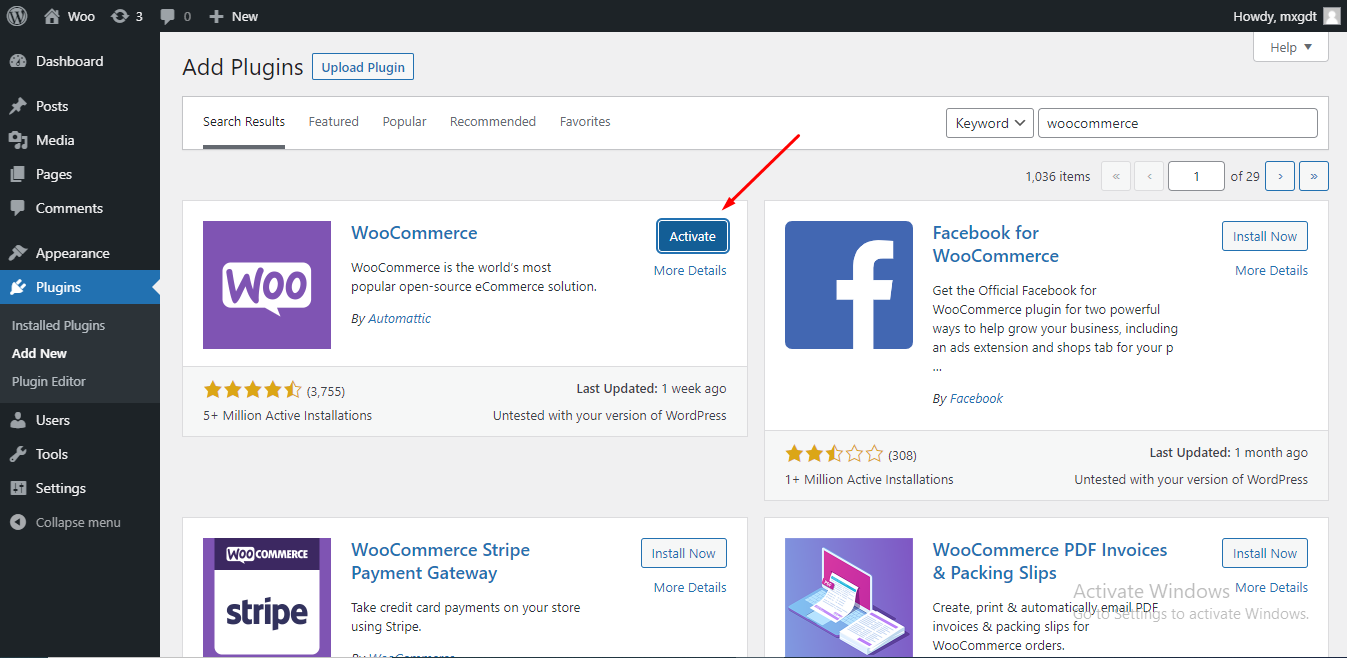Click the WordPress logo in admin bar
Image resolution: width=1347 pixels, height=658 pixels.
pos(17,16)
